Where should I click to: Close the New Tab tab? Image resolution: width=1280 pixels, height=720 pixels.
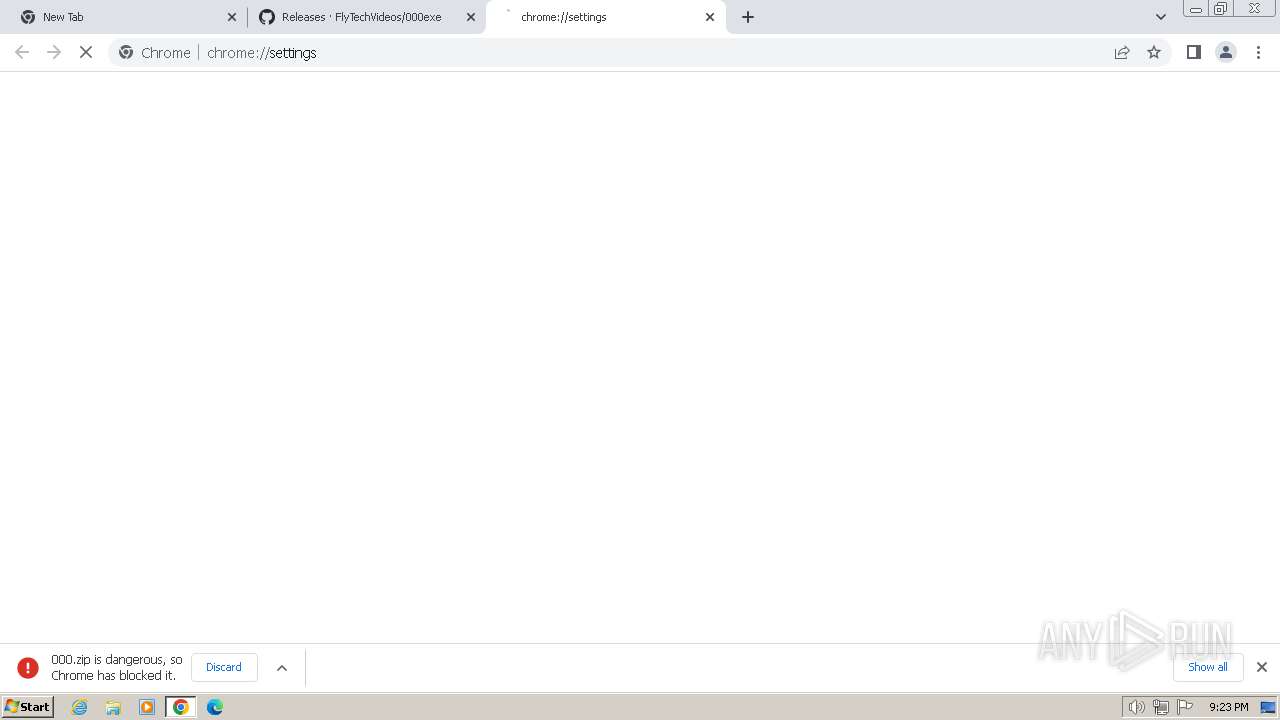pos(232,17)
